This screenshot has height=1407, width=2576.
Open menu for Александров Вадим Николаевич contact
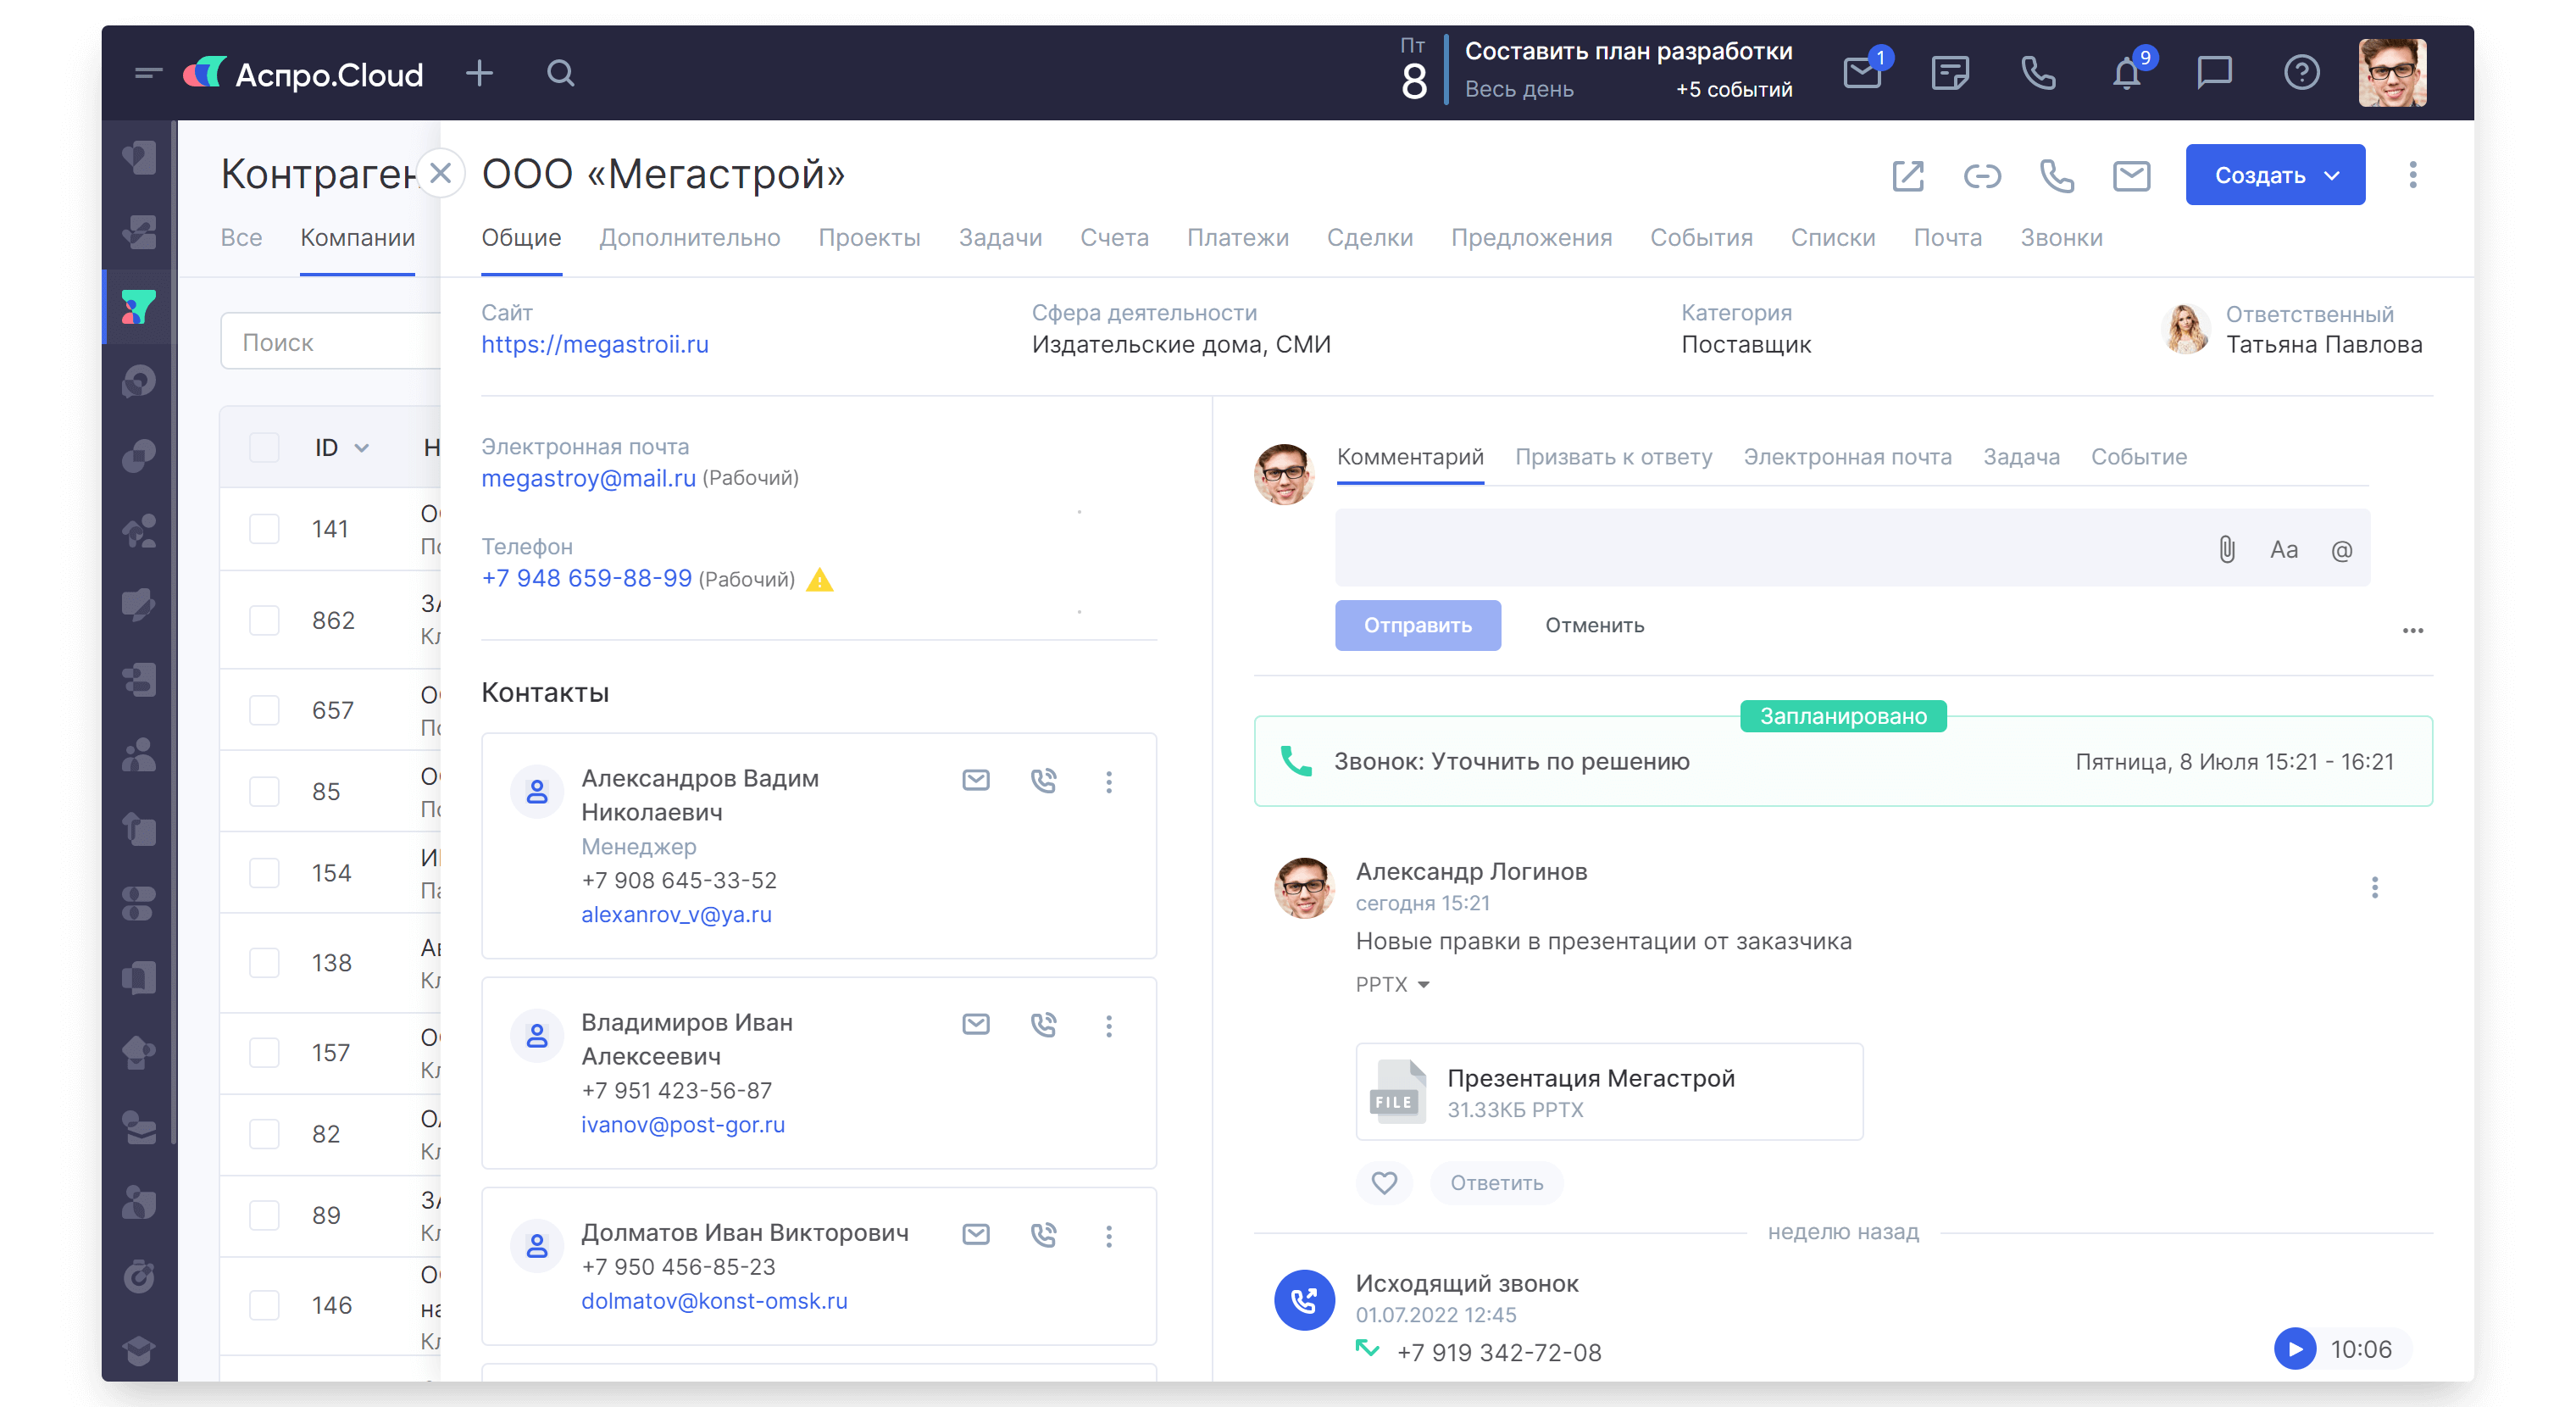point(1108,782)
